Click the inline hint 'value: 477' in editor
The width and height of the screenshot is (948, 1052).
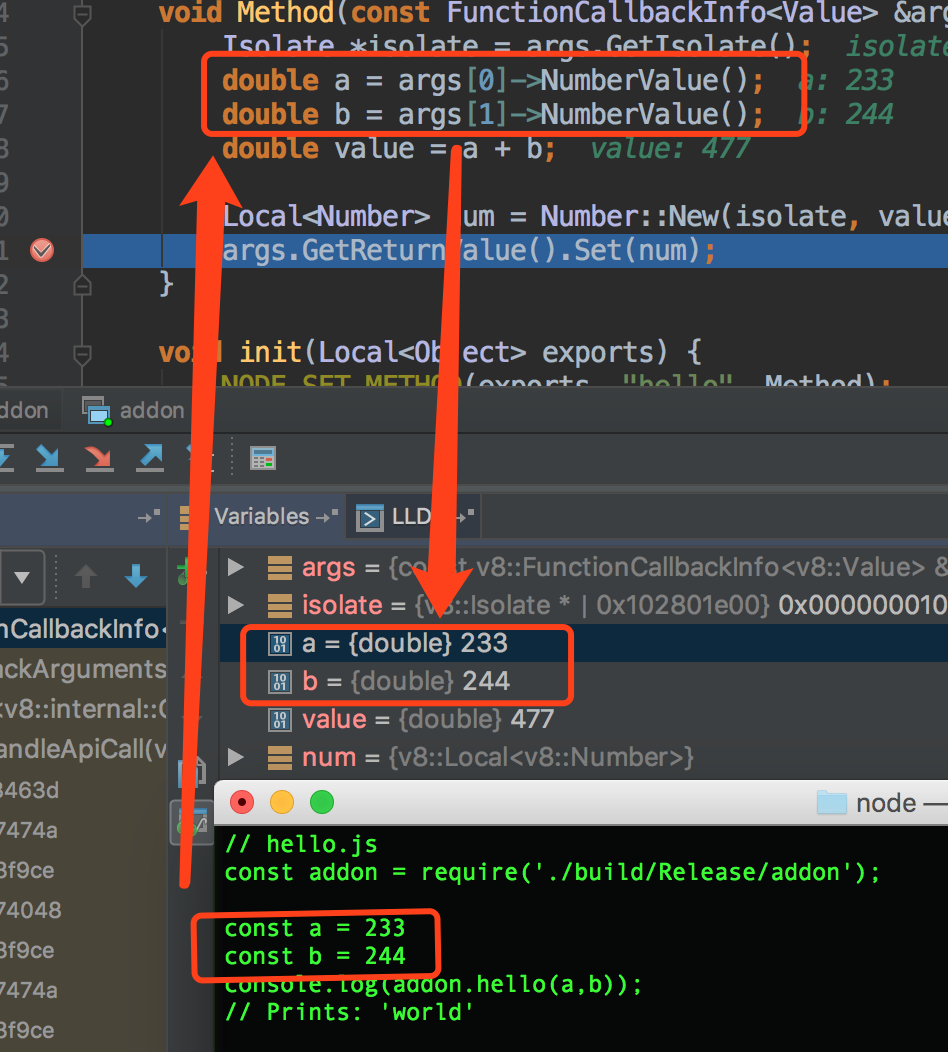point(670,148)
